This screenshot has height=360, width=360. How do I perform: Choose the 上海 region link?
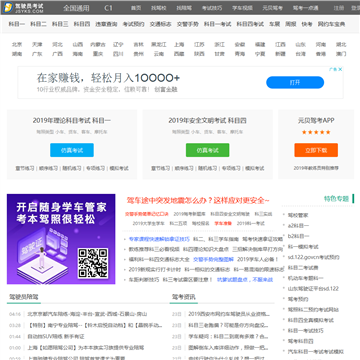click(x=179, y=44)
